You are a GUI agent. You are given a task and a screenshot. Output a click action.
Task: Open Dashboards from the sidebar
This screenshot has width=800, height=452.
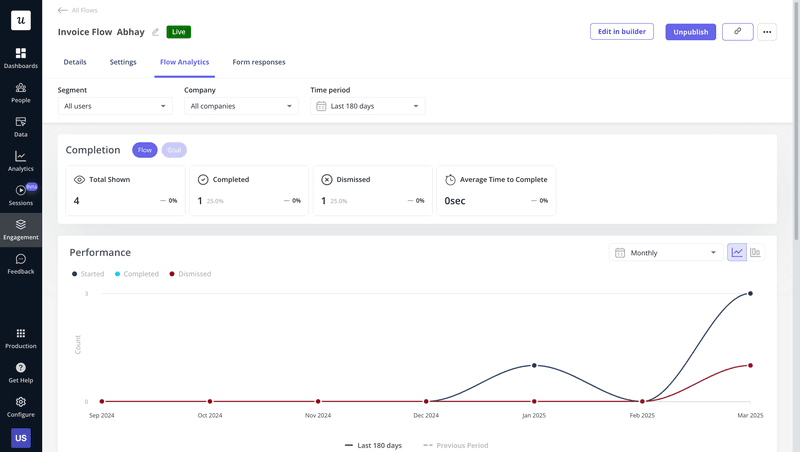pyautogui.click(x=20, y=57)
